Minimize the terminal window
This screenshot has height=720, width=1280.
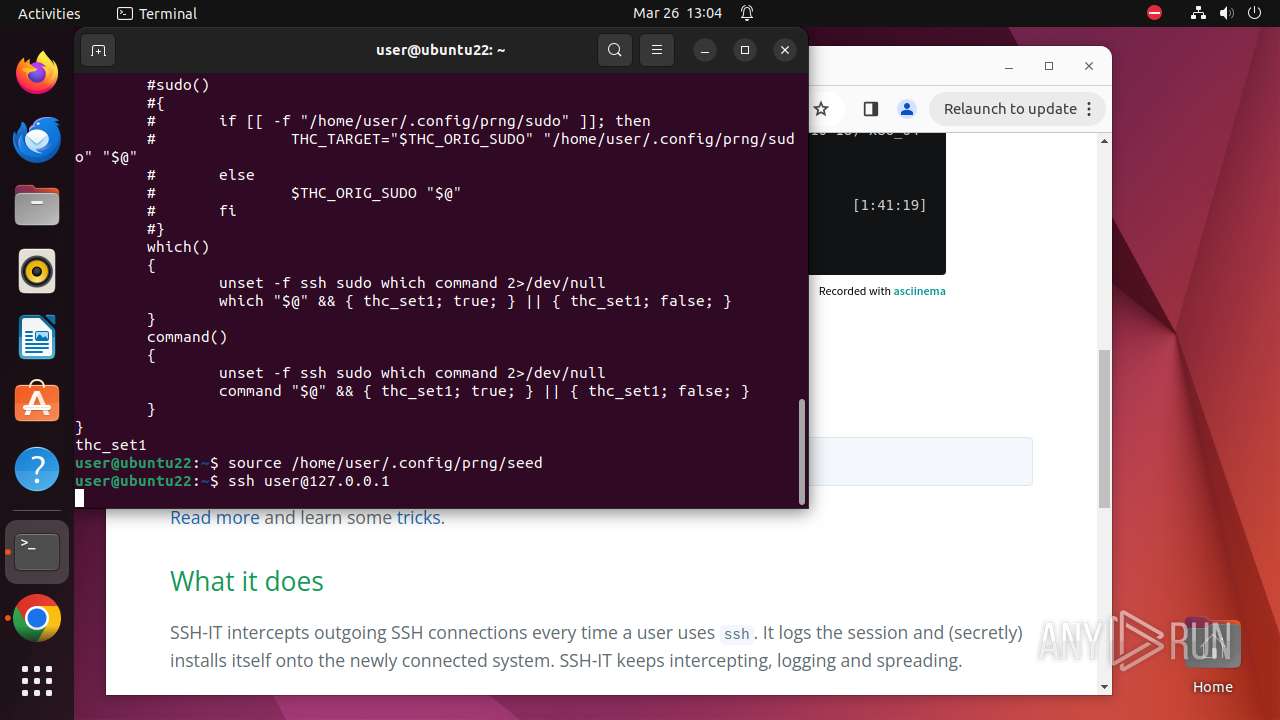tap(705, 50)
